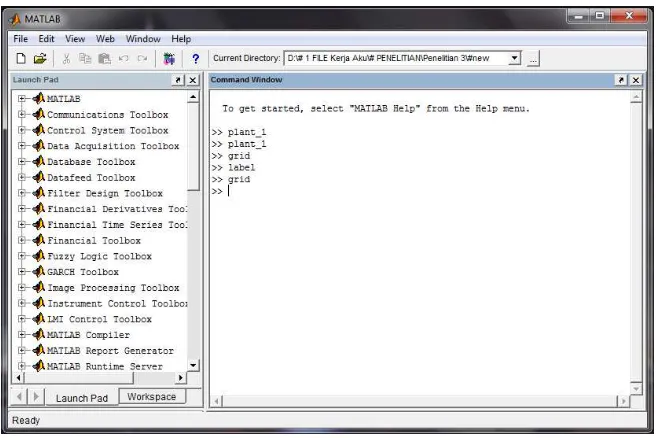
Task: Click the Current Directory path field
Action: click(x=397, y=58)
